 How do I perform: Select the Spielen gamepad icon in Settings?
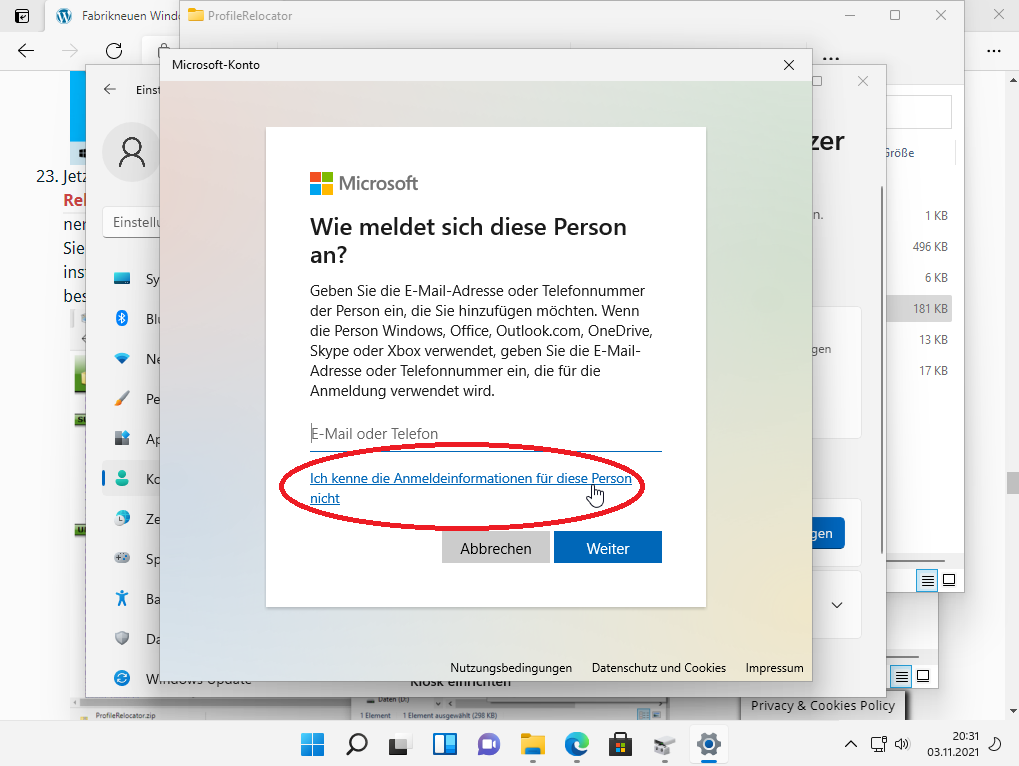click(122, 558)
